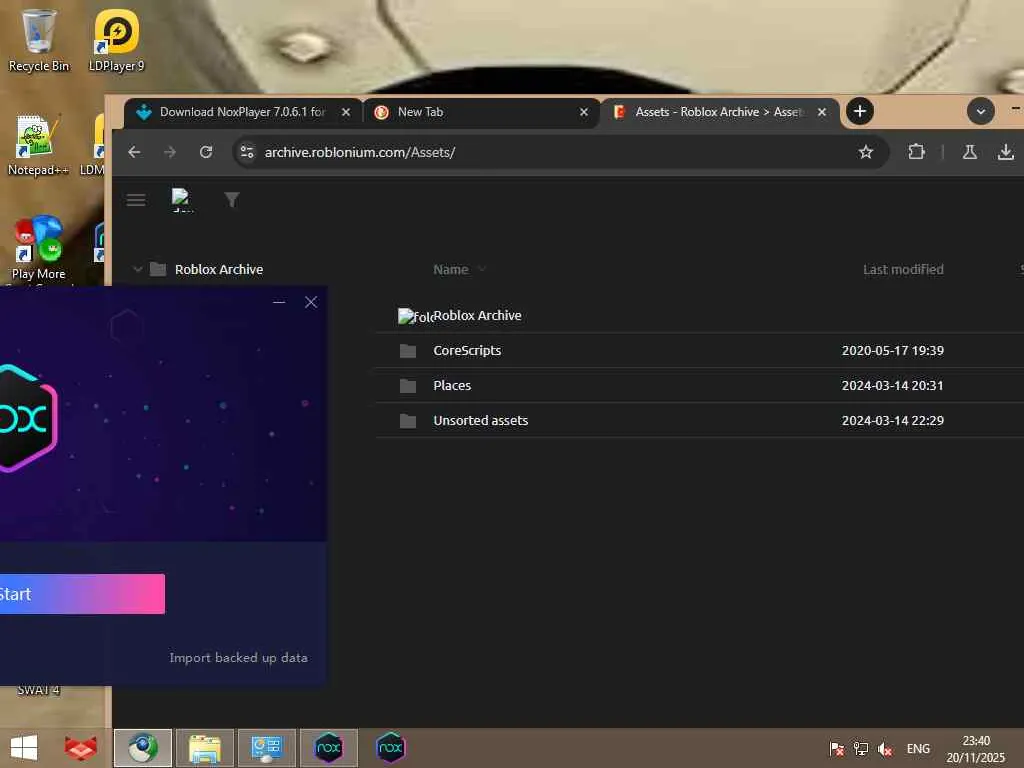The image size is (1024, 768).
Task: Go forward in the browser
Action: tap(170, 152)
